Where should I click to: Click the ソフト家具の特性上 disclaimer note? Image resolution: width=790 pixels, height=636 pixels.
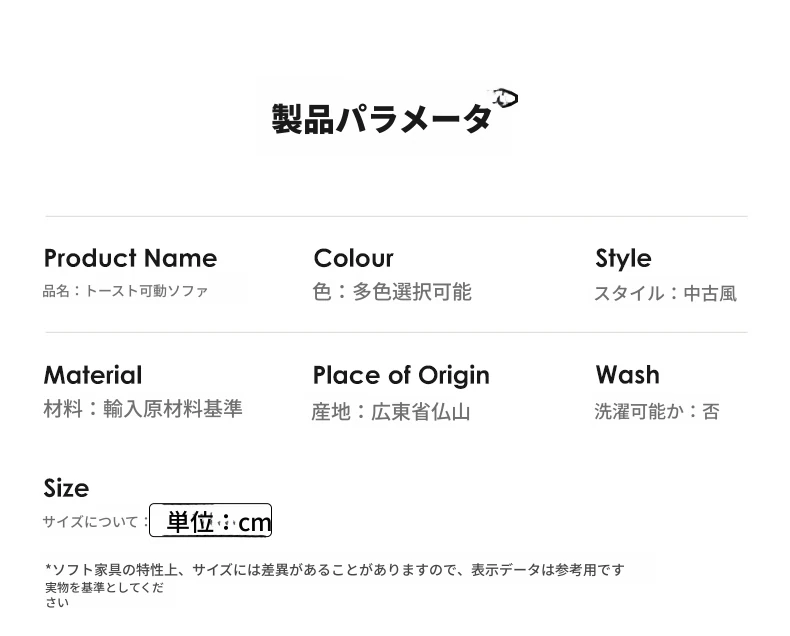pyautogui.click(x=335, y=570)
